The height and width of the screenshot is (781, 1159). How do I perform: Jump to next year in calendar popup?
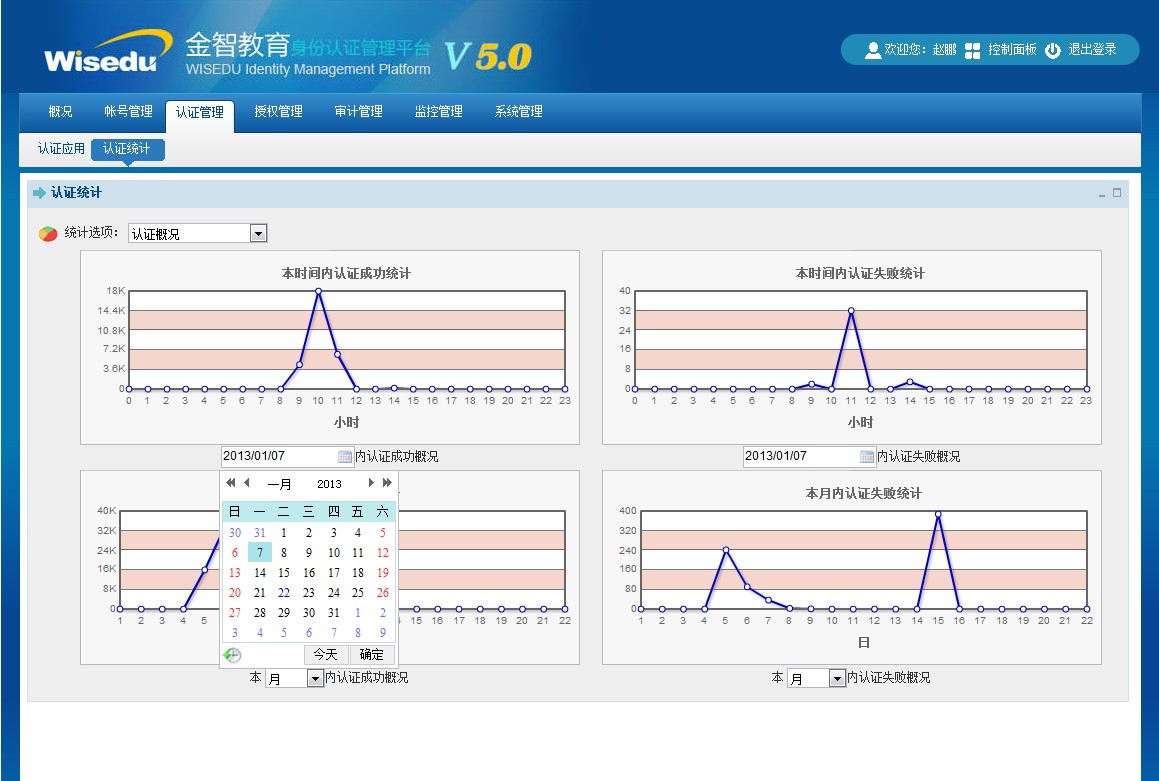387,483
